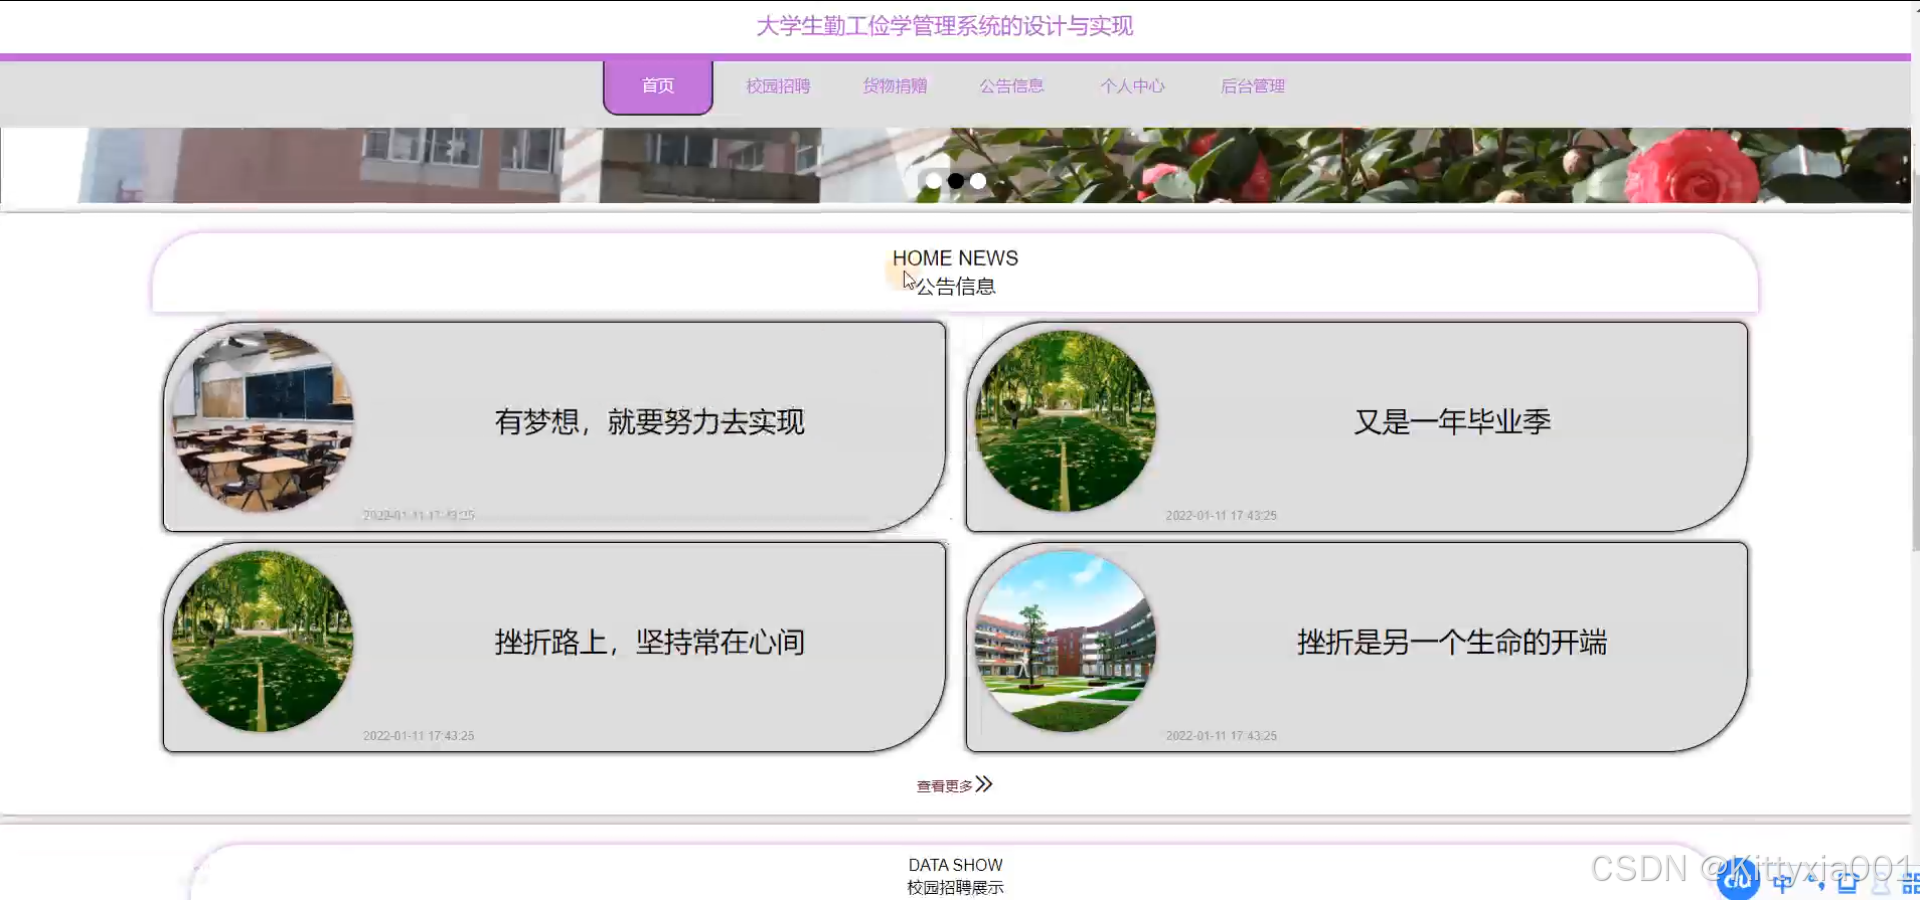
Task: Open 货物捐赠 navigation item
Action: pos(895,87)
